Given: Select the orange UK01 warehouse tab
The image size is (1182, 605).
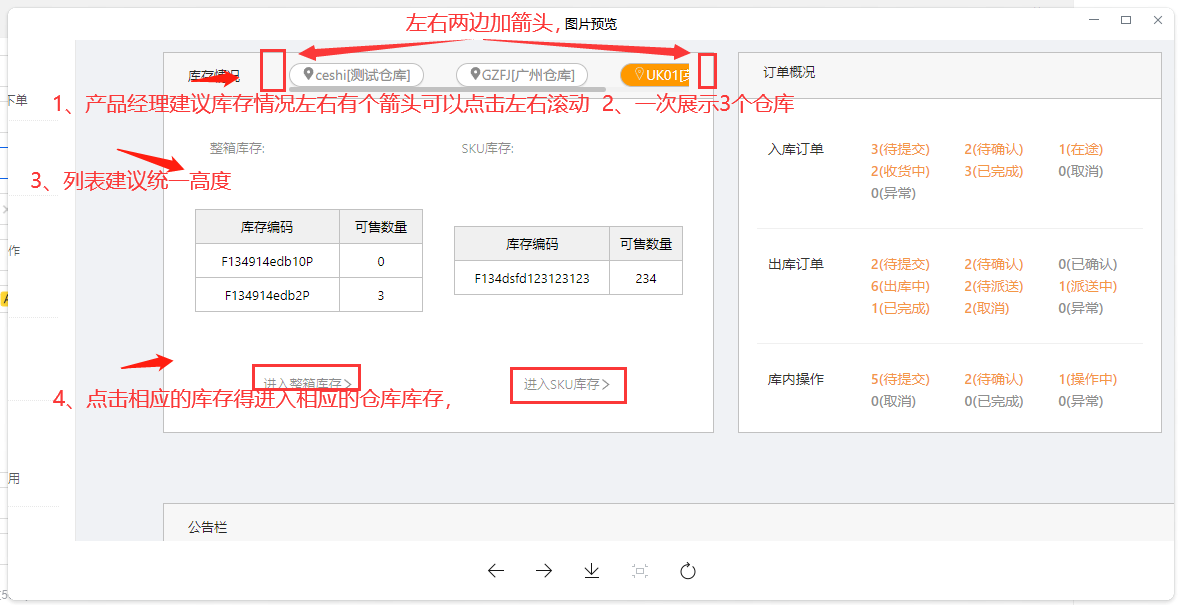Looking at the screenshot, I should tap(656, 75).
